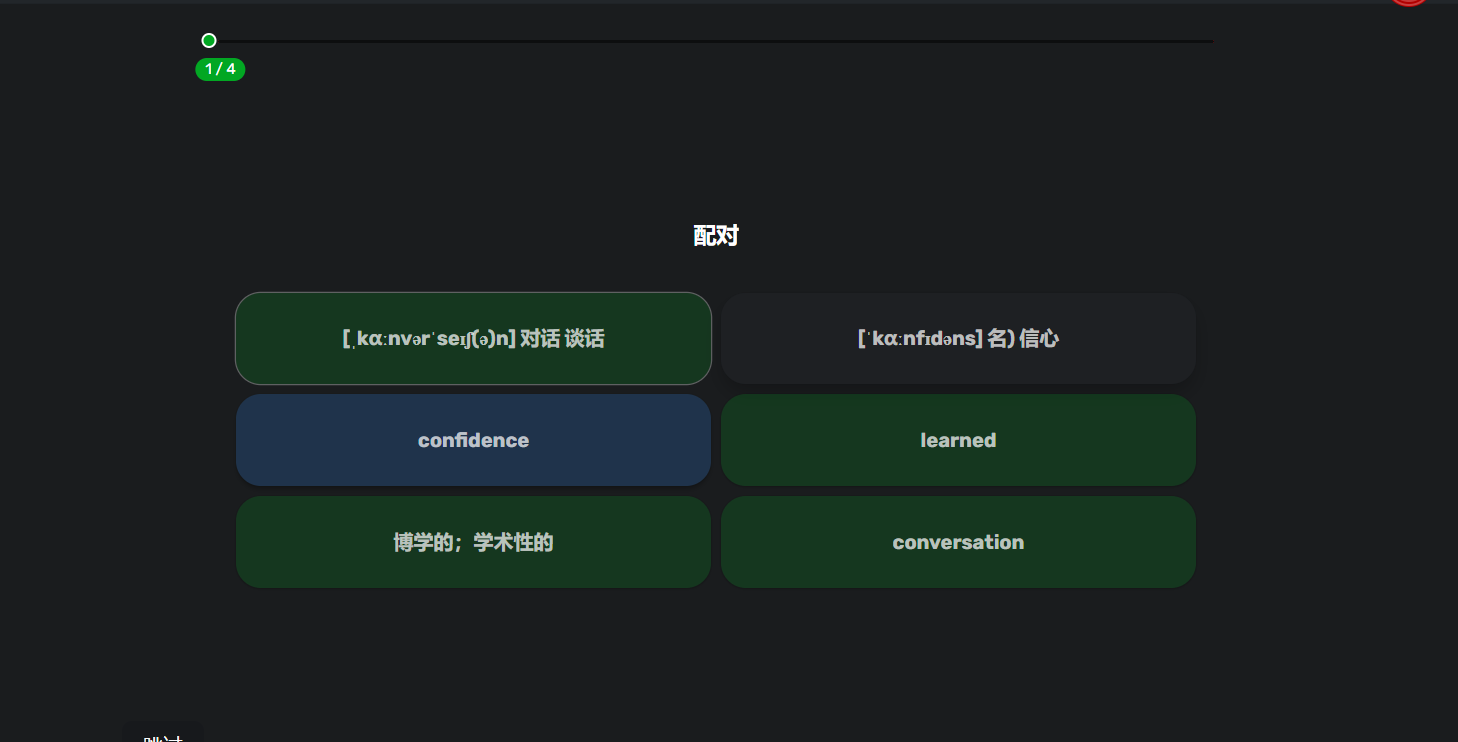This screenshot has height=742, width=1458.
Task: Match the dark-grey [ˈkɑːnfɪdəns] phonetic card
Action: coord(958,338)
